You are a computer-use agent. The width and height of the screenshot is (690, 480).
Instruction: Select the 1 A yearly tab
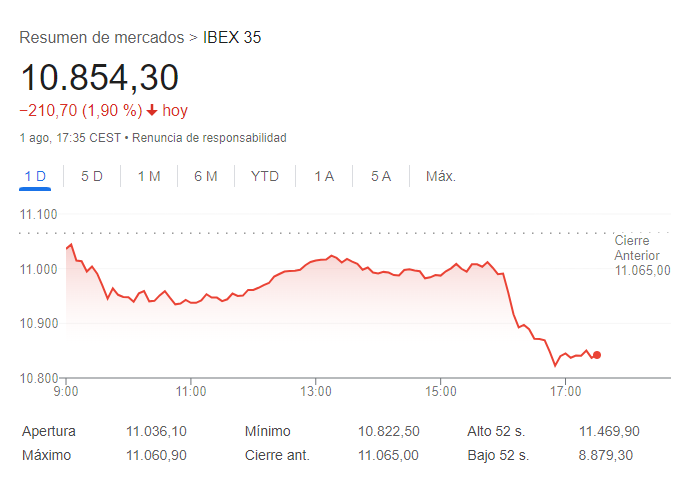[x=324, y=176]
